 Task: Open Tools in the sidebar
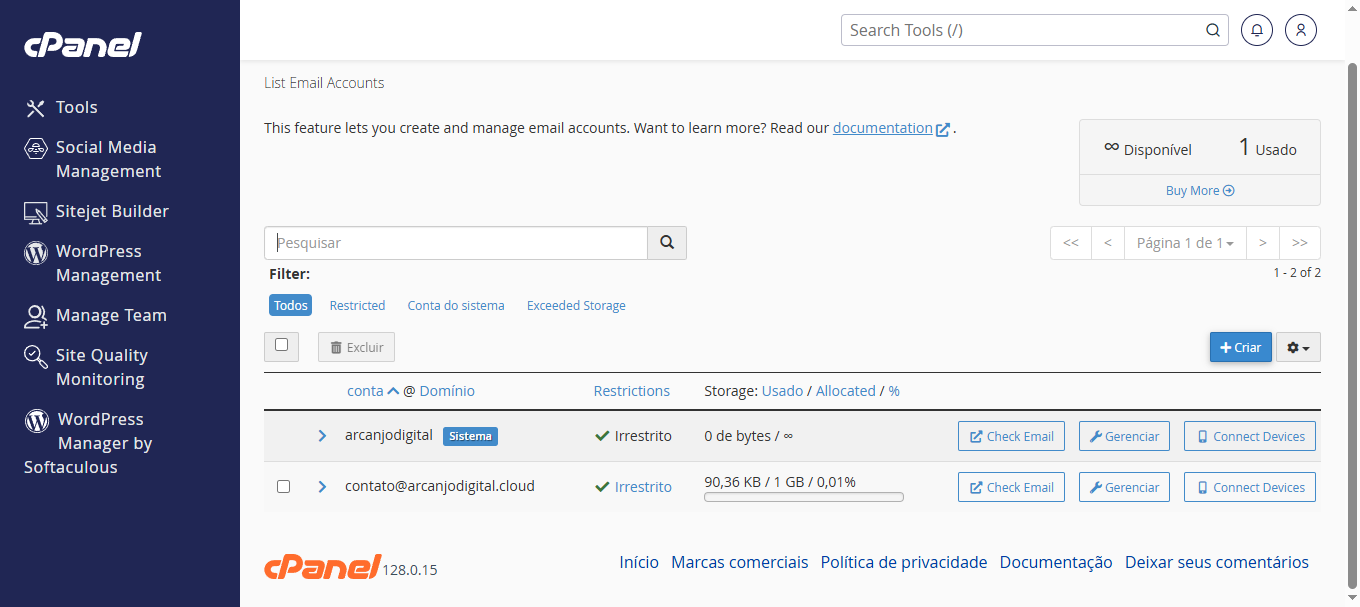[x=76, y=107]
